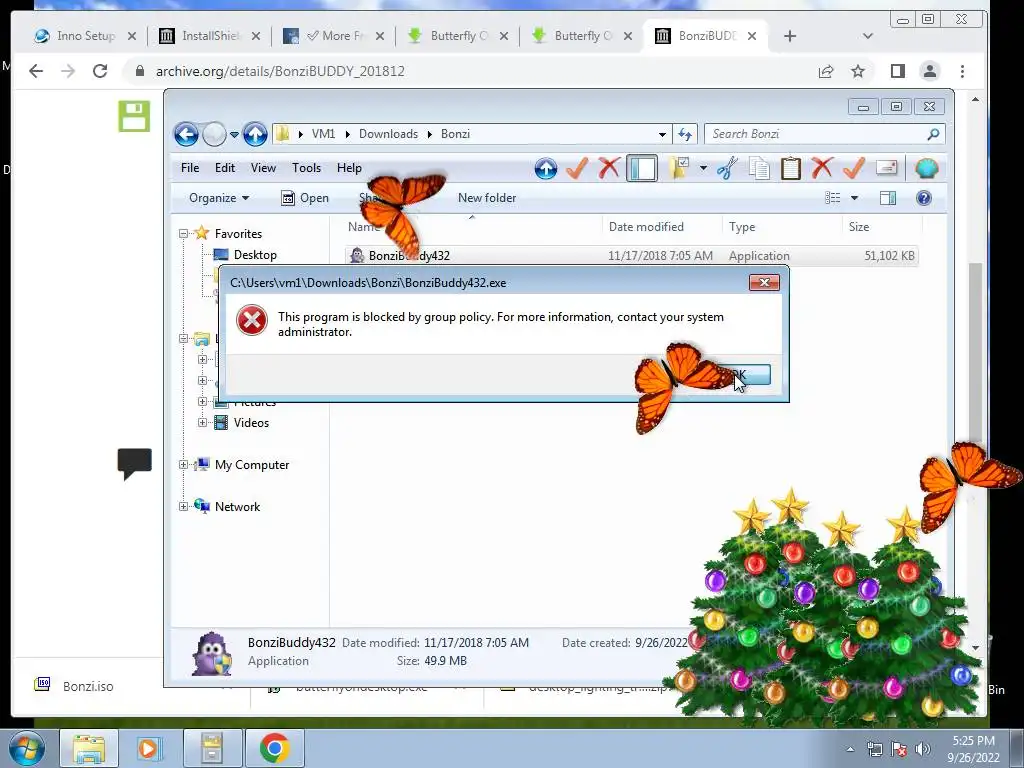Collapse the Favorites tree node
The image size is (1024, 768).
184,234
